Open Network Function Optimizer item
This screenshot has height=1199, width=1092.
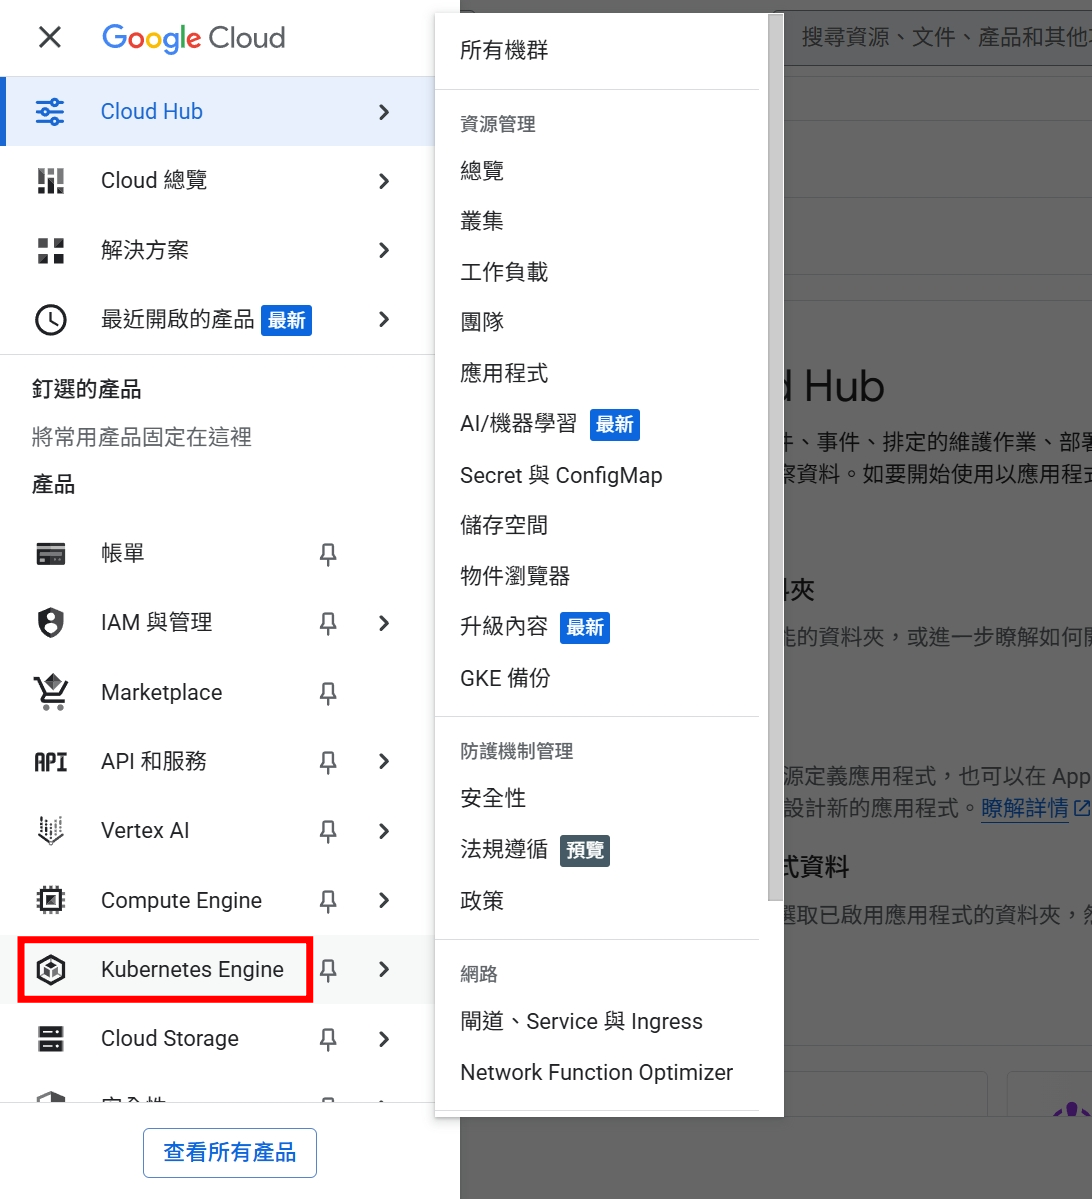(596, 1073)
